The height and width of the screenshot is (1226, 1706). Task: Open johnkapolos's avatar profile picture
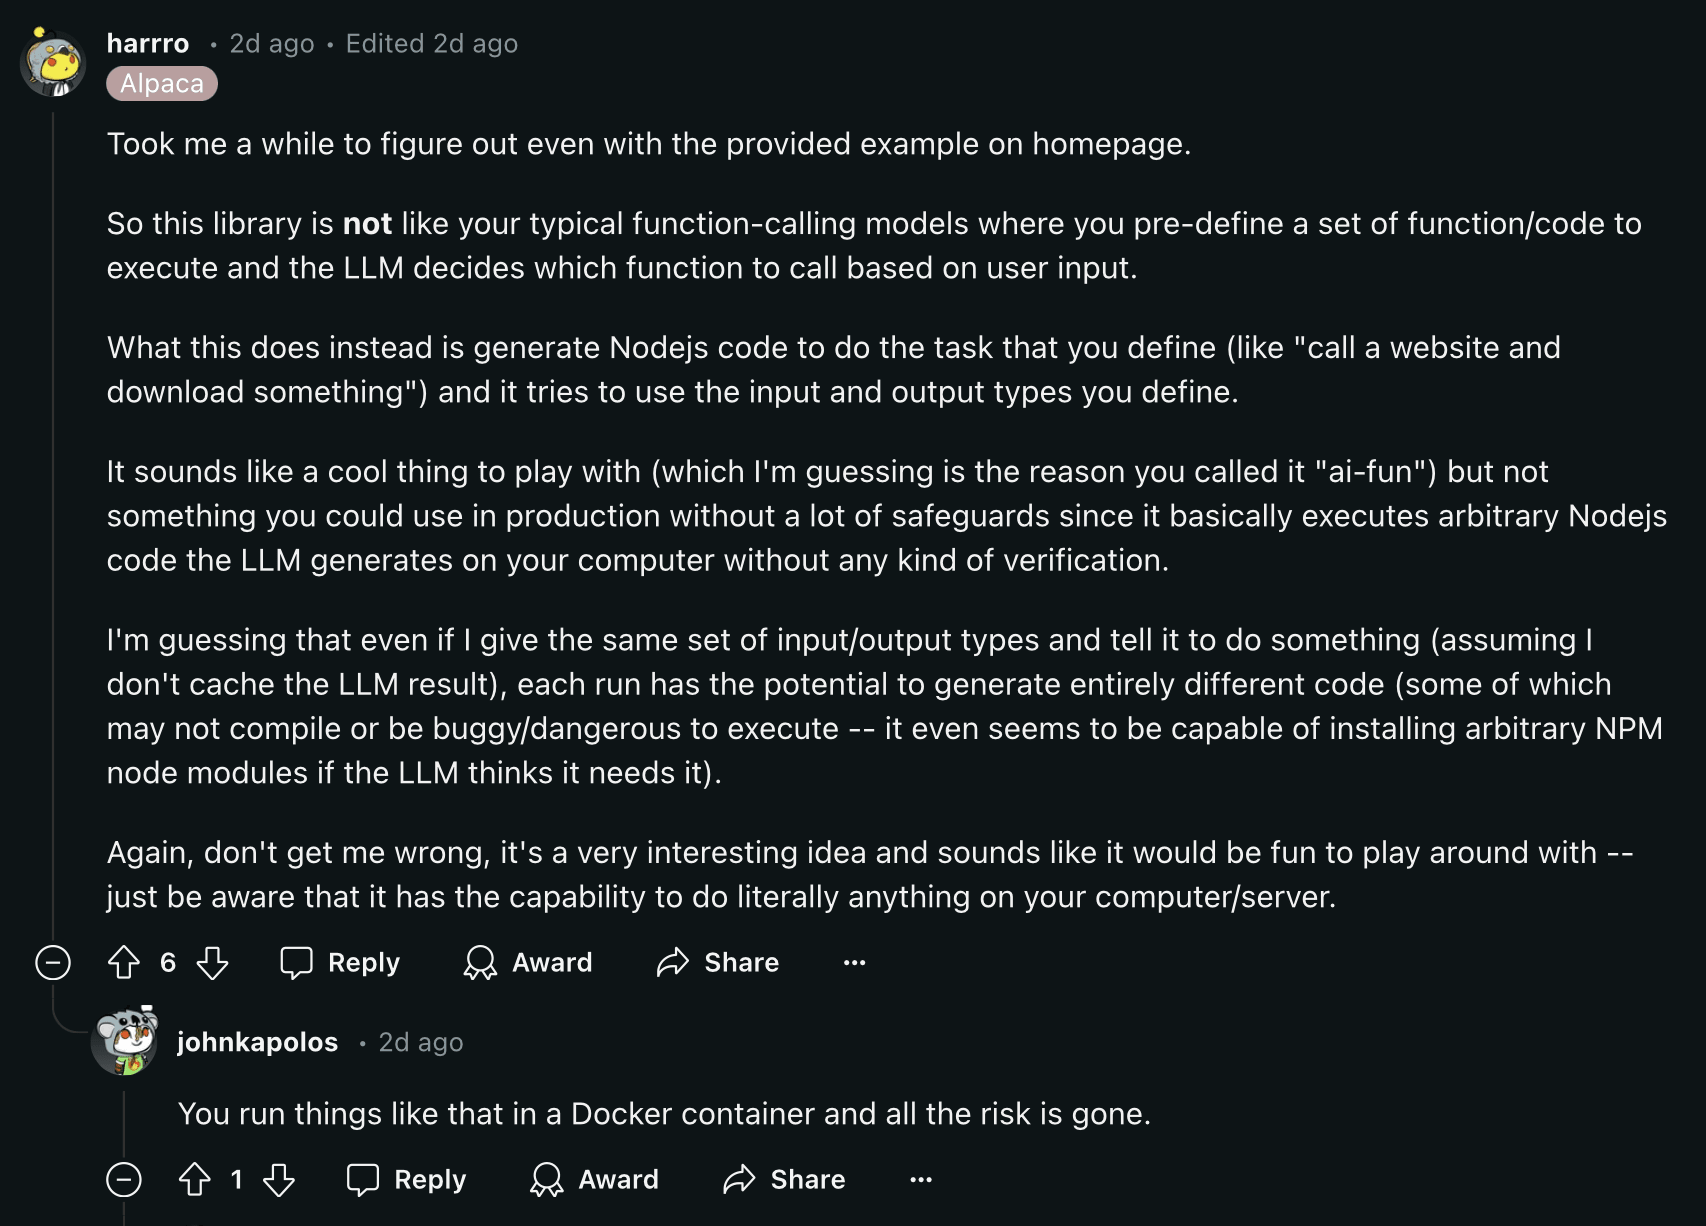point(125,1040)
